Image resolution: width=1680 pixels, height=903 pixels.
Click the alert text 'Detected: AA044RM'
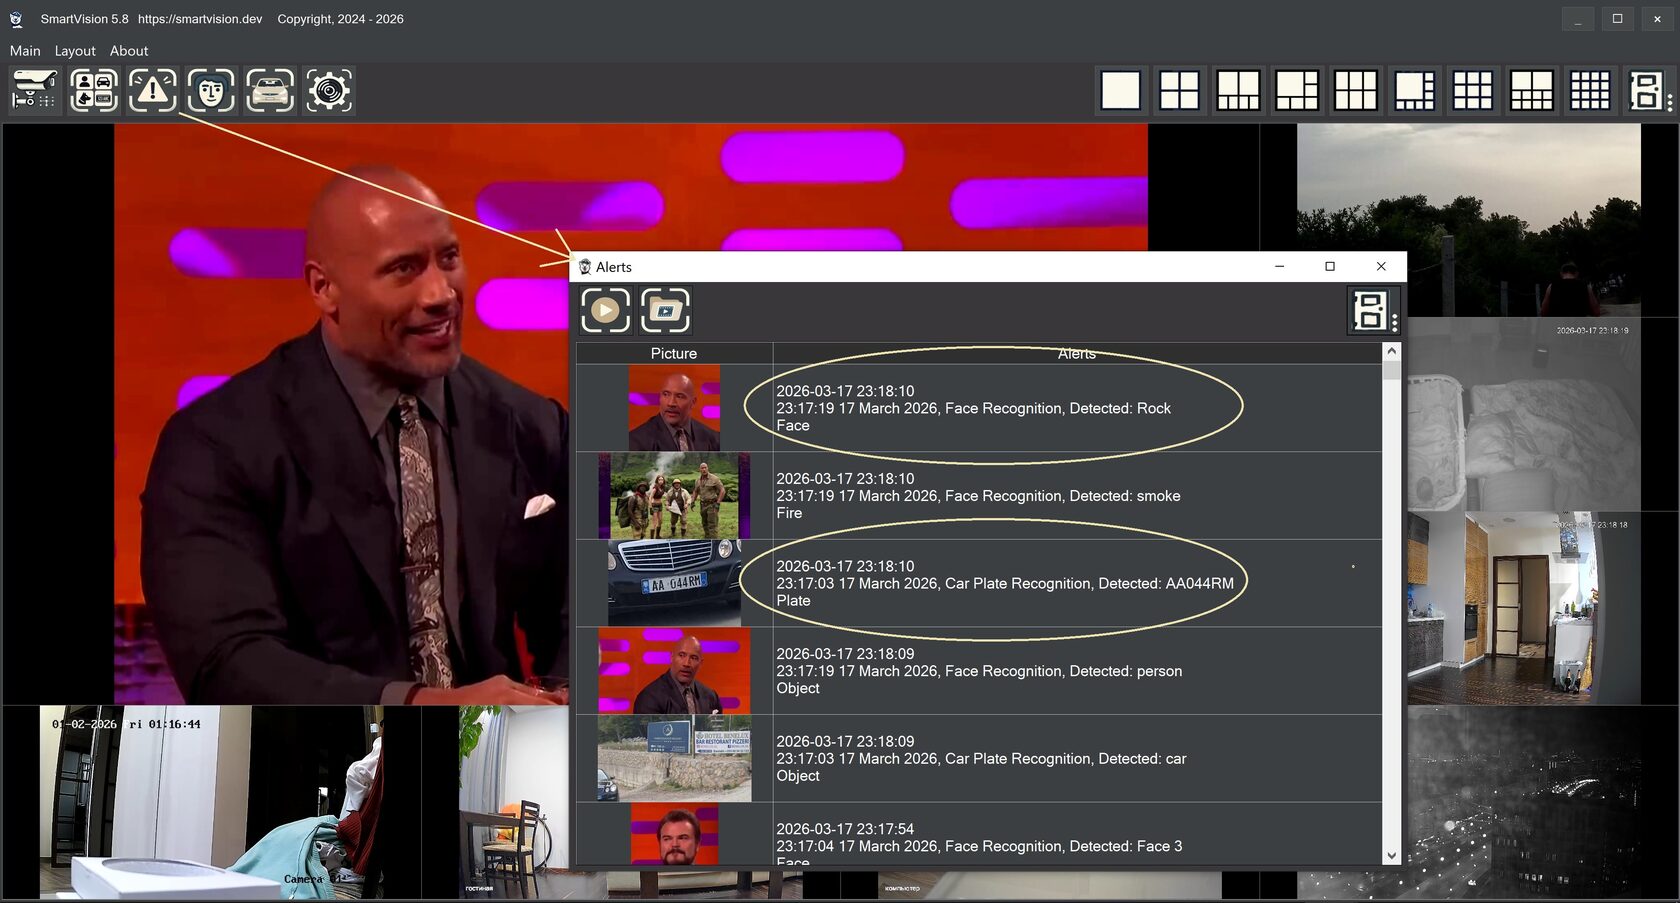[1166, 583]
